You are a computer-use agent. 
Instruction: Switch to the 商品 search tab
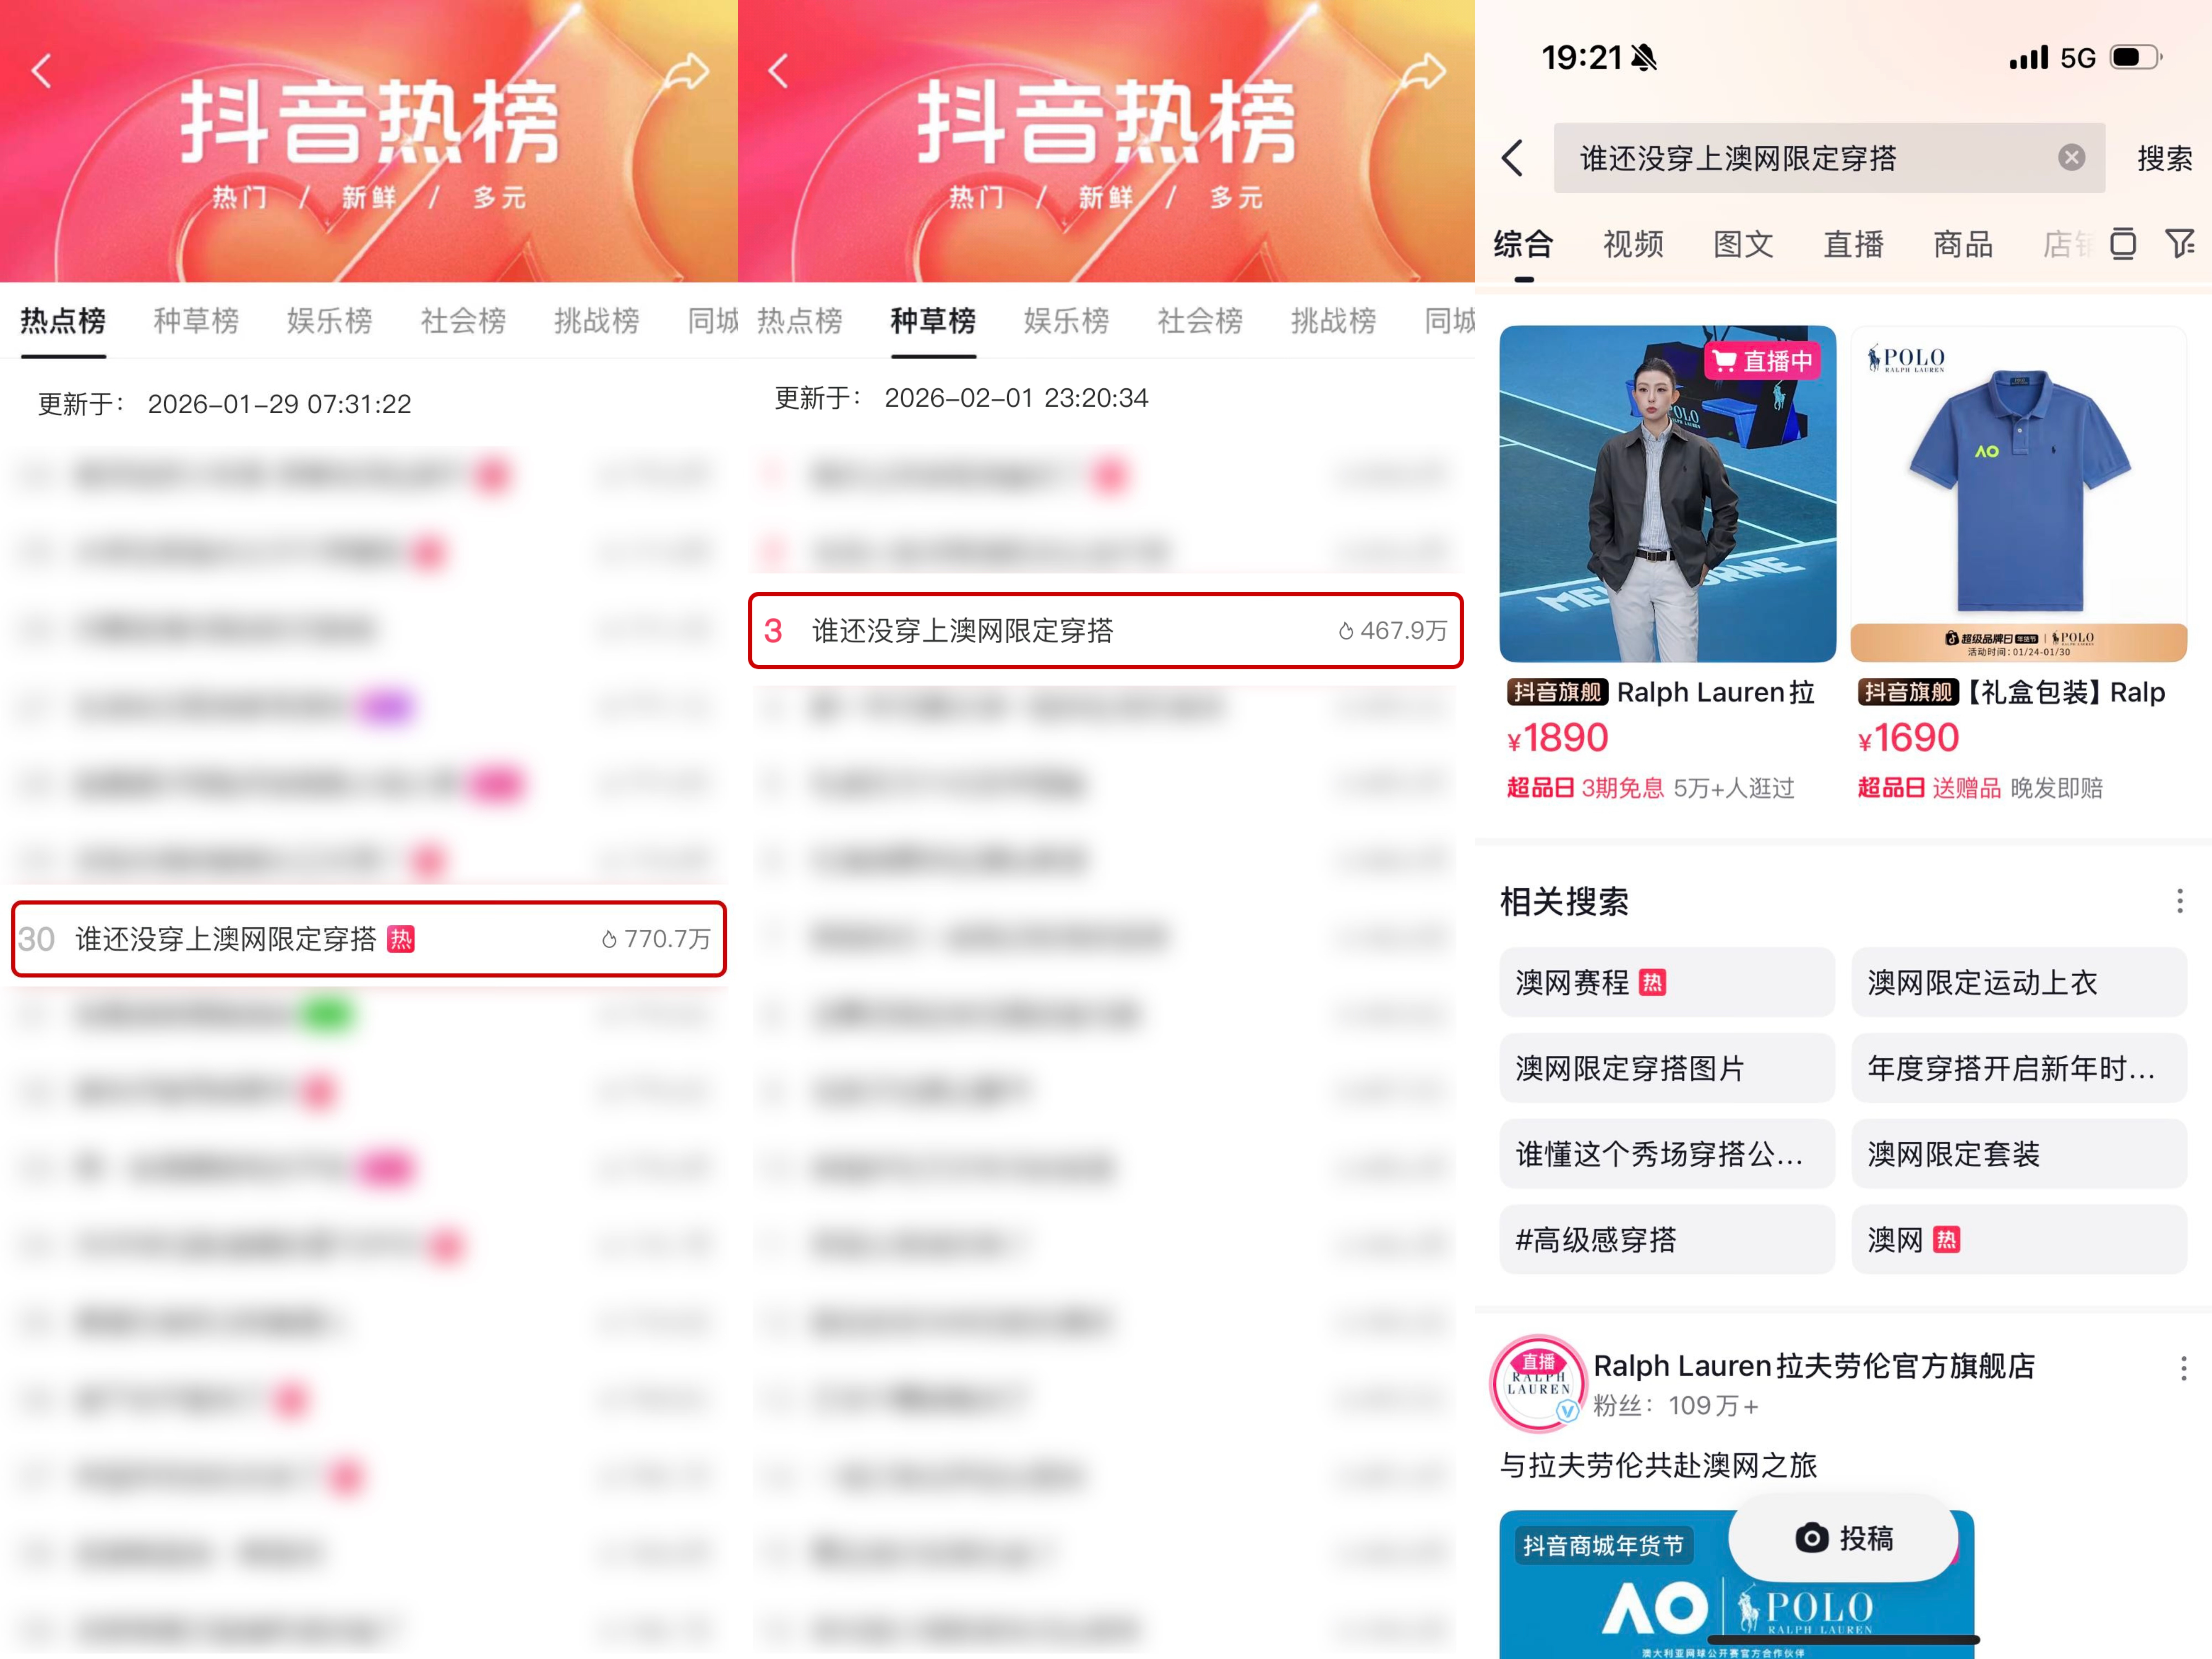(1963, 244)
